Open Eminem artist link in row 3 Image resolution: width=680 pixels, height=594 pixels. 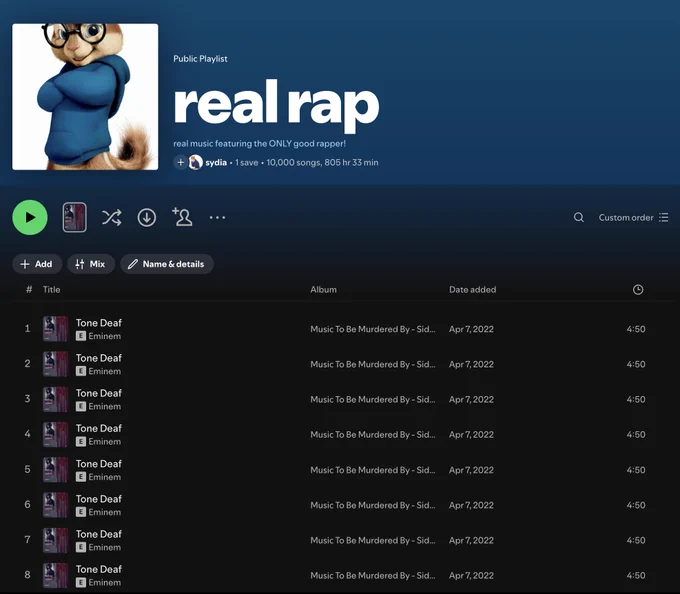[105, 406]
